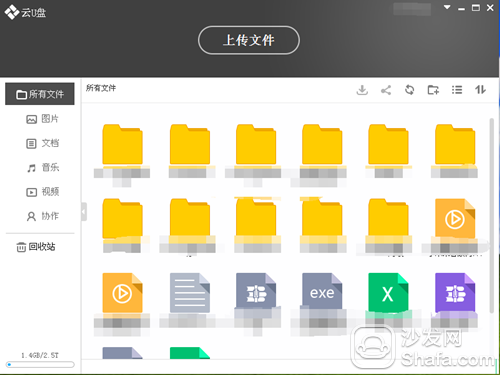Open the 音乐 category
Viewport: 500px width, 375px height.
[x=42, y=167]
